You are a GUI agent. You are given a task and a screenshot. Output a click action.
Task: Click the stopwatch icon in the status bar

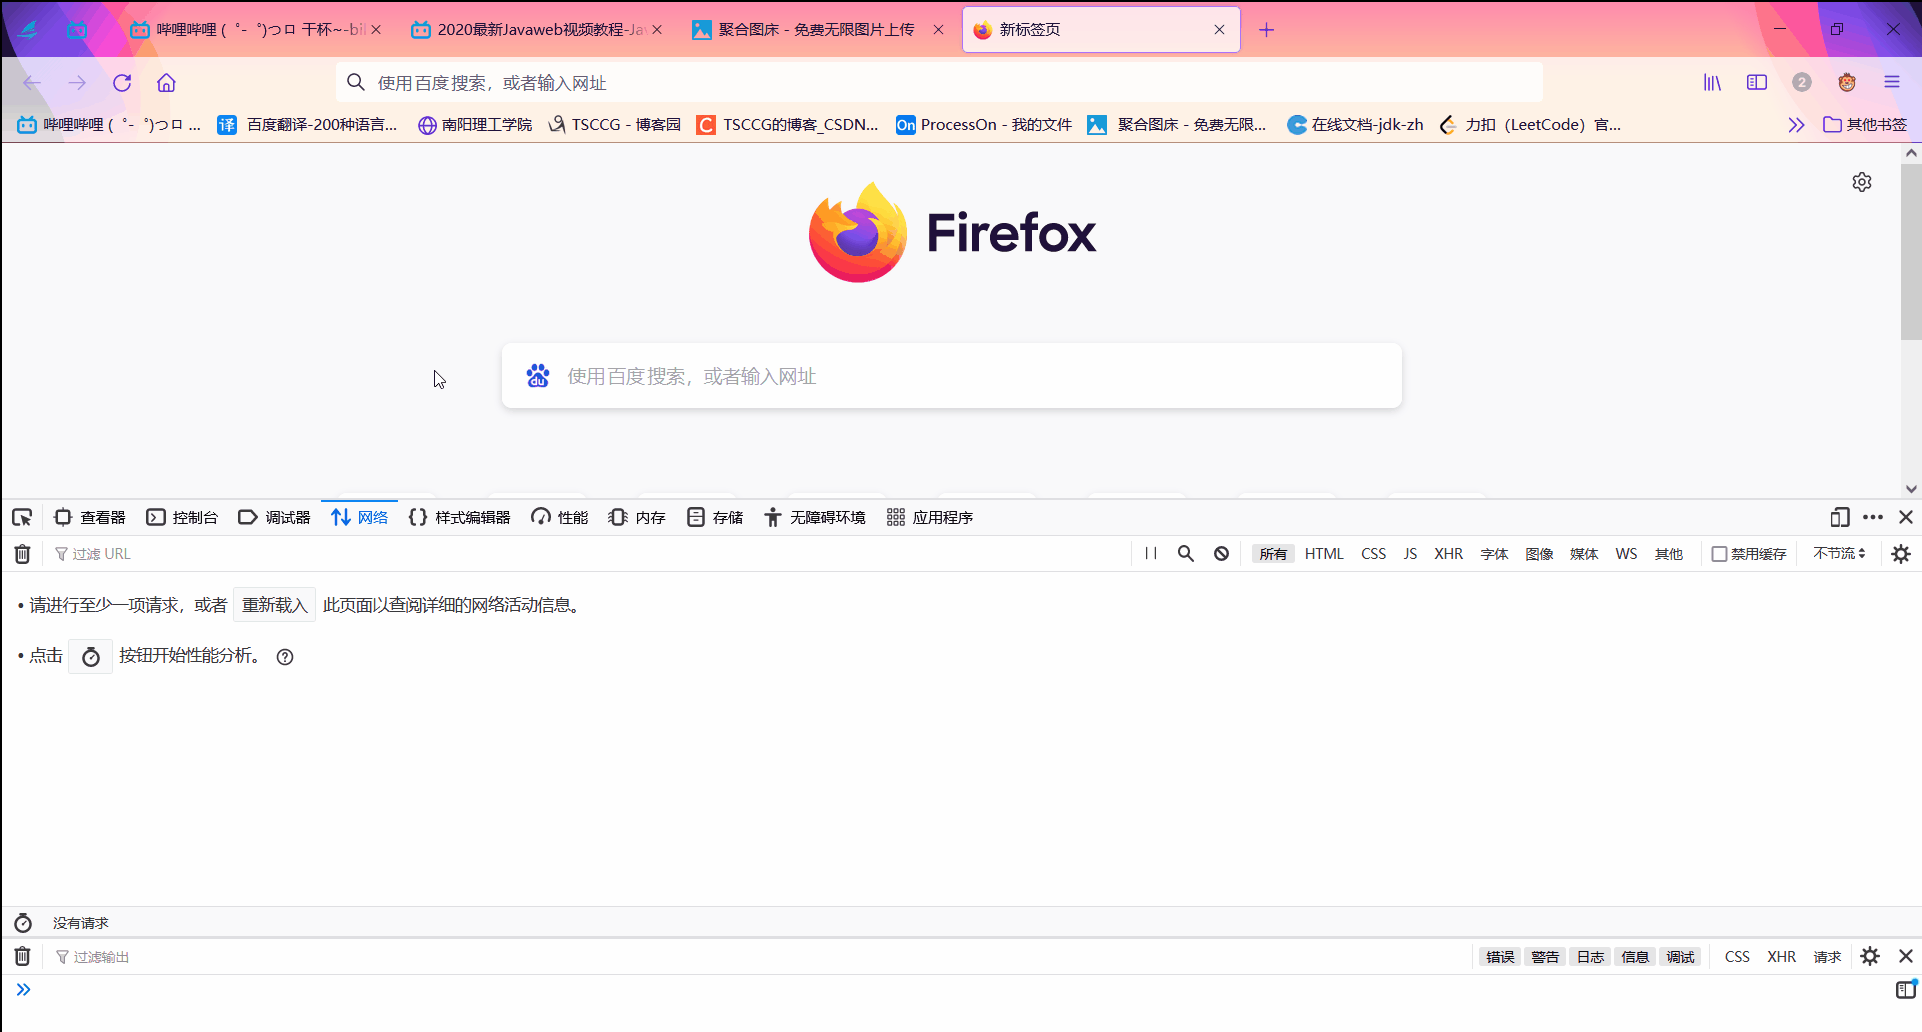click(x=23, y=923)
